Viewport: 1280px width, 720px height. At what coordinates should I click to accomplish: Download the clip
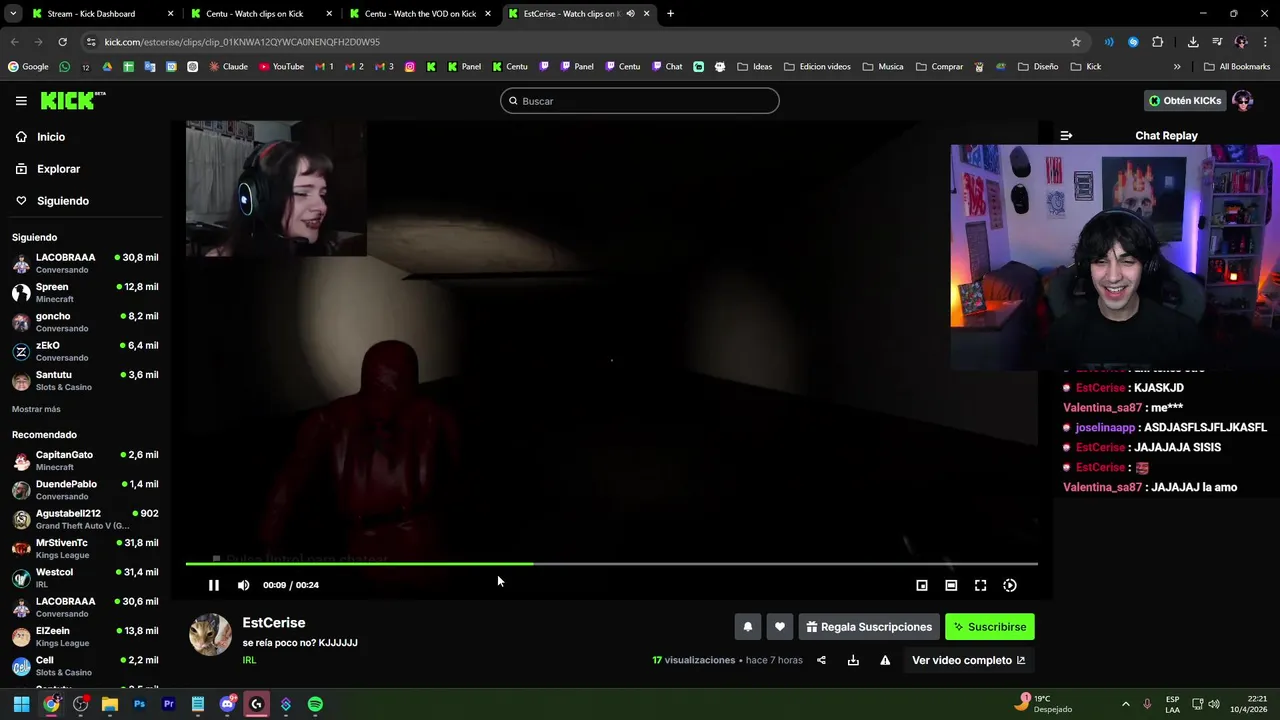point(853,660)
